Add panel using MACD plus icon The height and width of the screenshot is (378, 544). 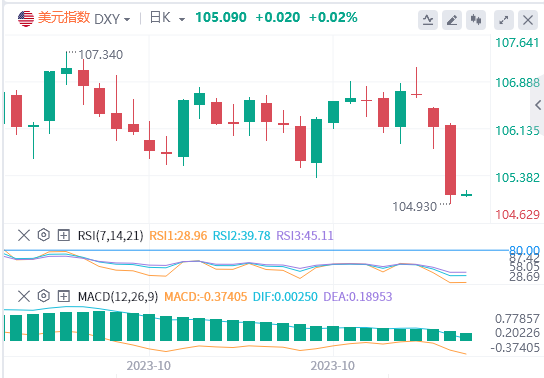pos(63,297)
